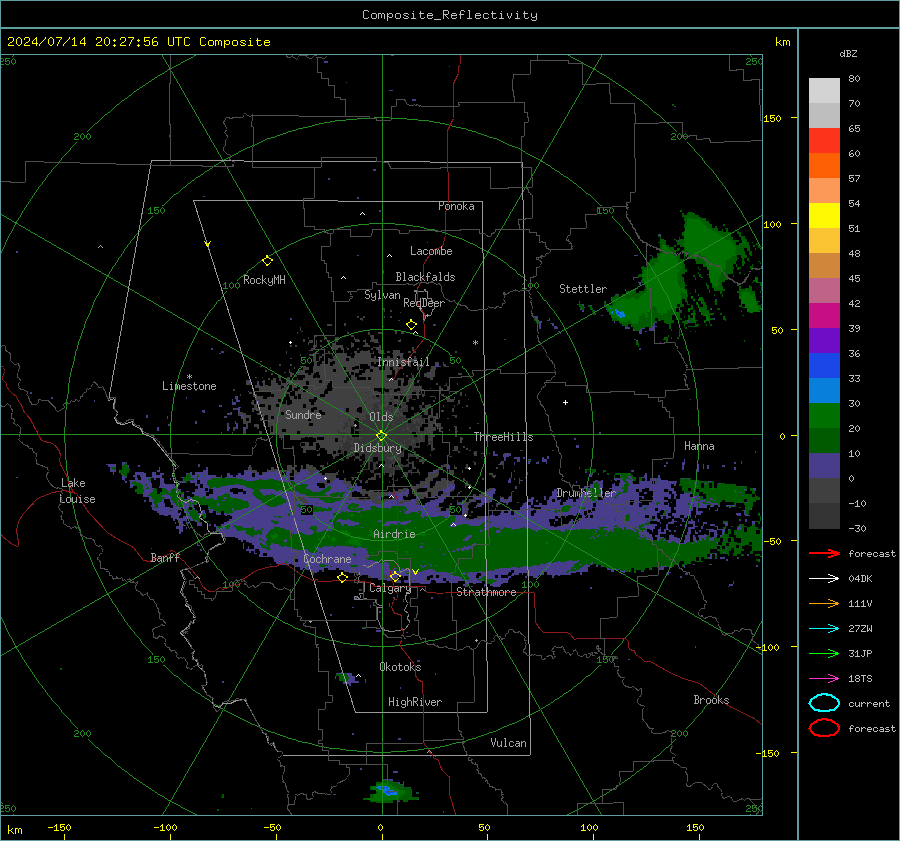Click the Drumheller label

point(586,493)
